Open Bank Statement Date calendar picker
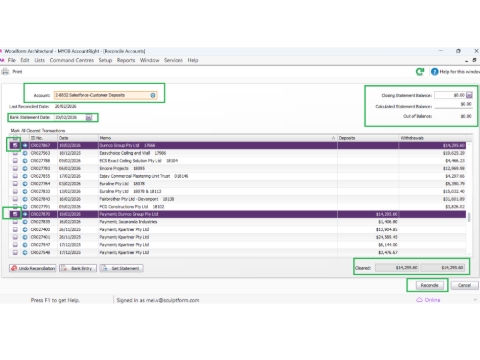 pyautogui.click(x=89, y=117)
